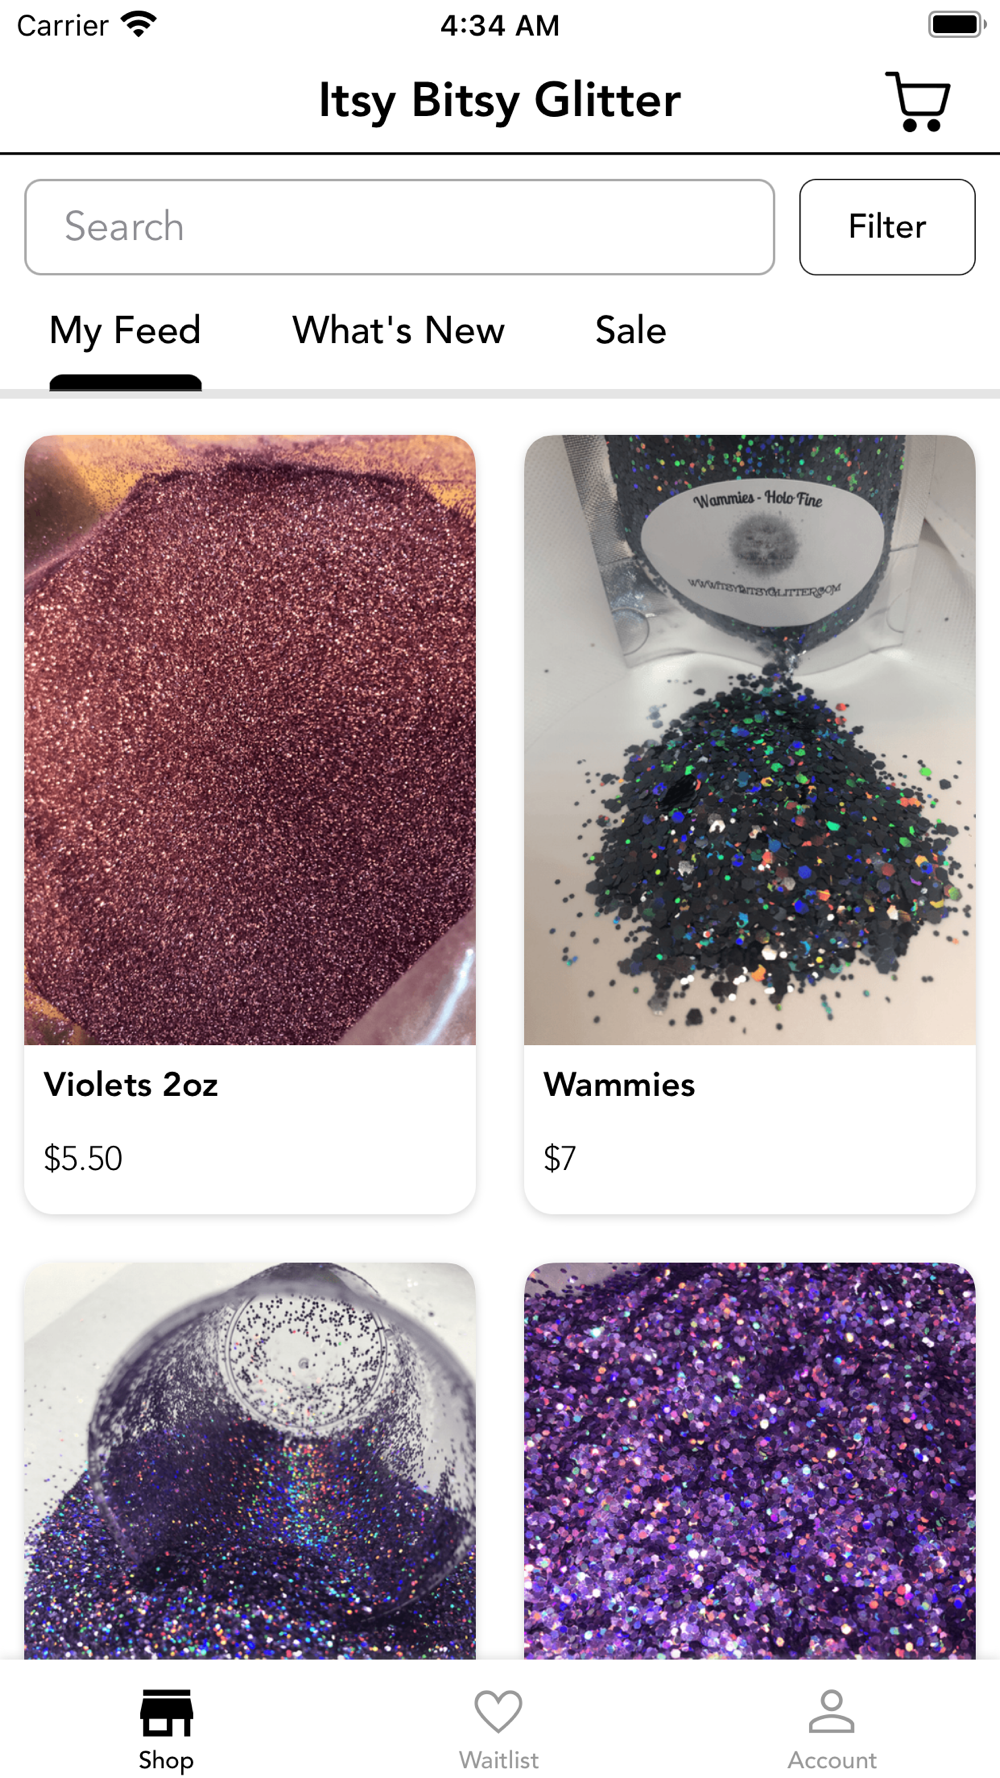Focus the Search input field
Viewport: 1000px width, 1778px height.
(399, 227)
